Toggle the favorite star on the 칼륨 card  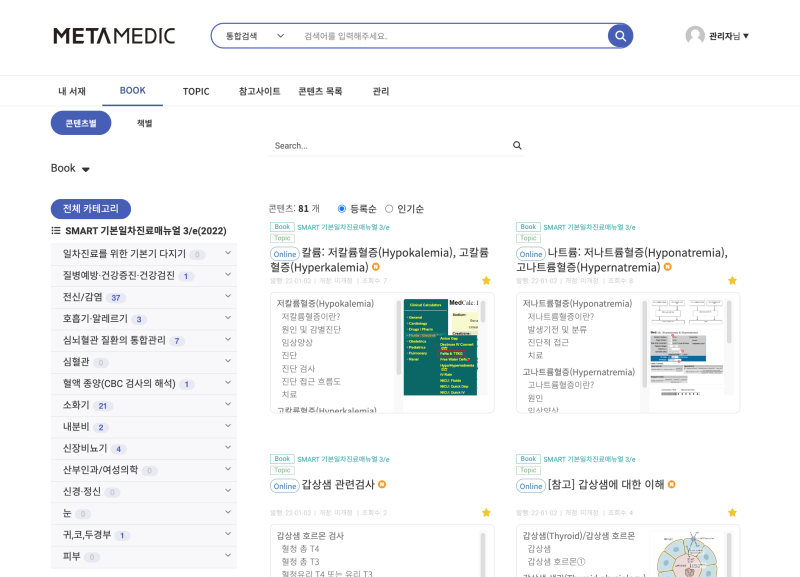point(487,281)
